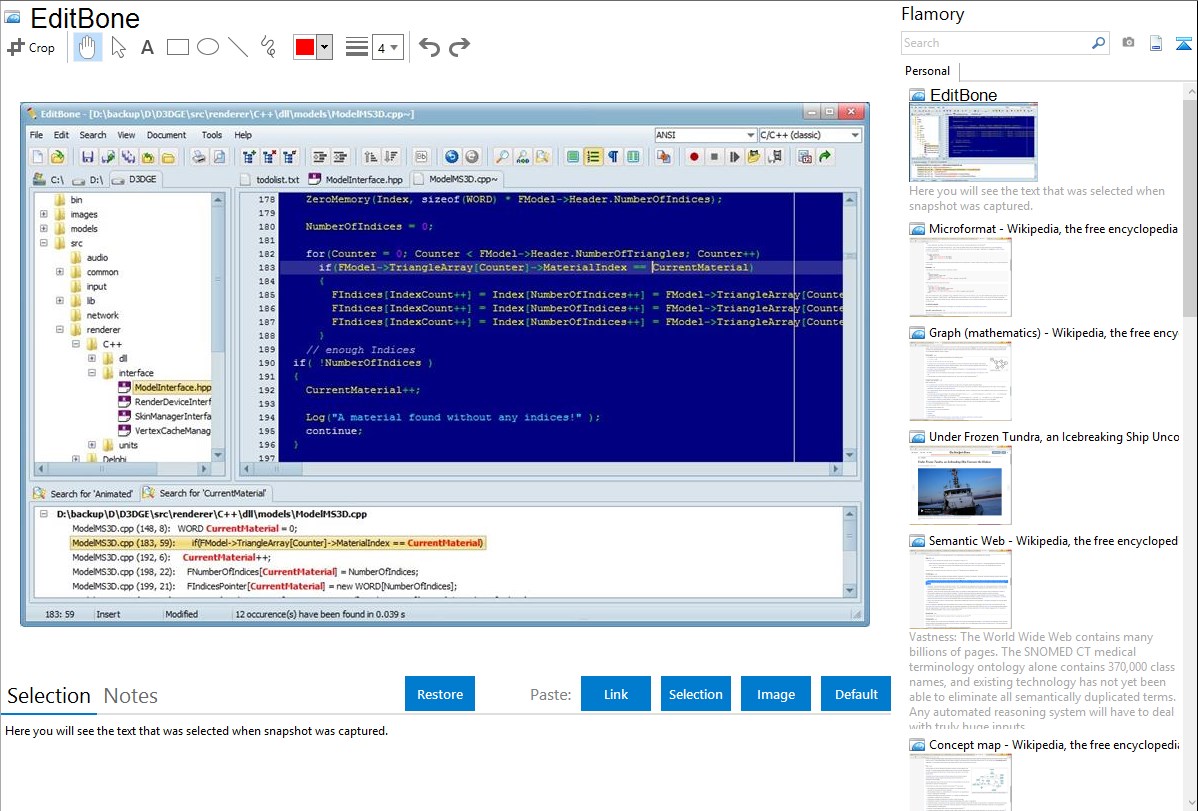Pick the rectangle shape tool
This screenshot has height=811, width=1198.
click(x=177, y=47)
